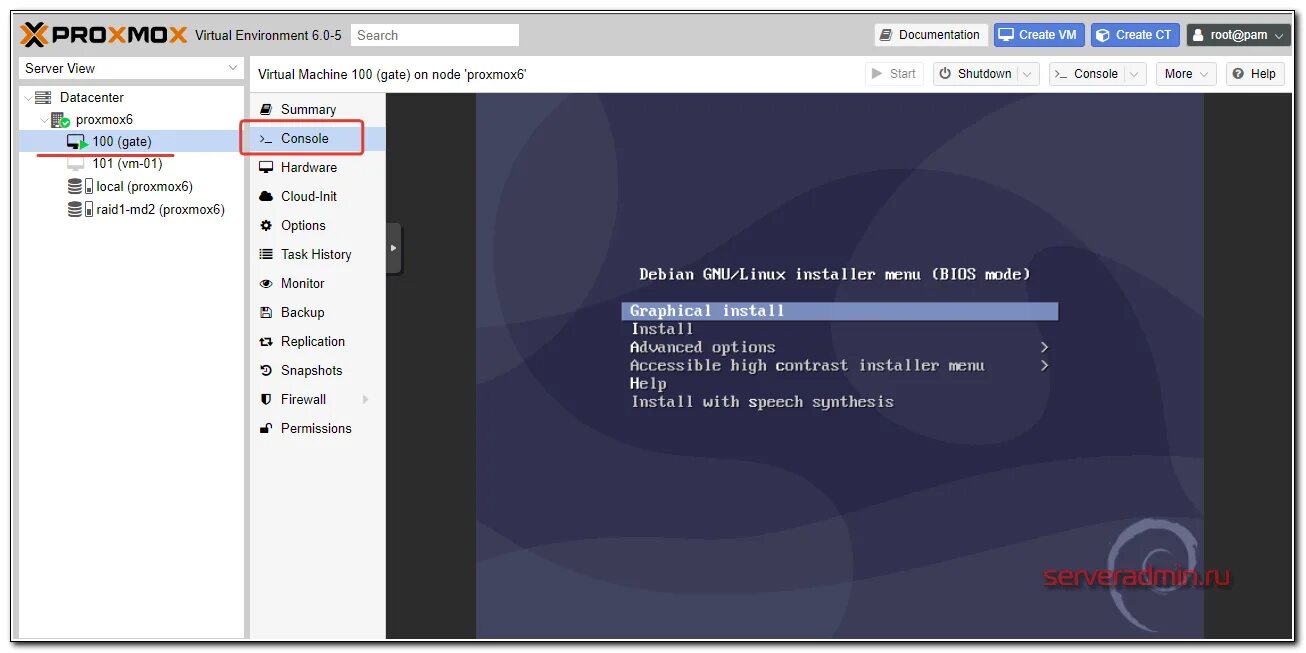Click the Backup floppy disk icon

pos(266,312)
